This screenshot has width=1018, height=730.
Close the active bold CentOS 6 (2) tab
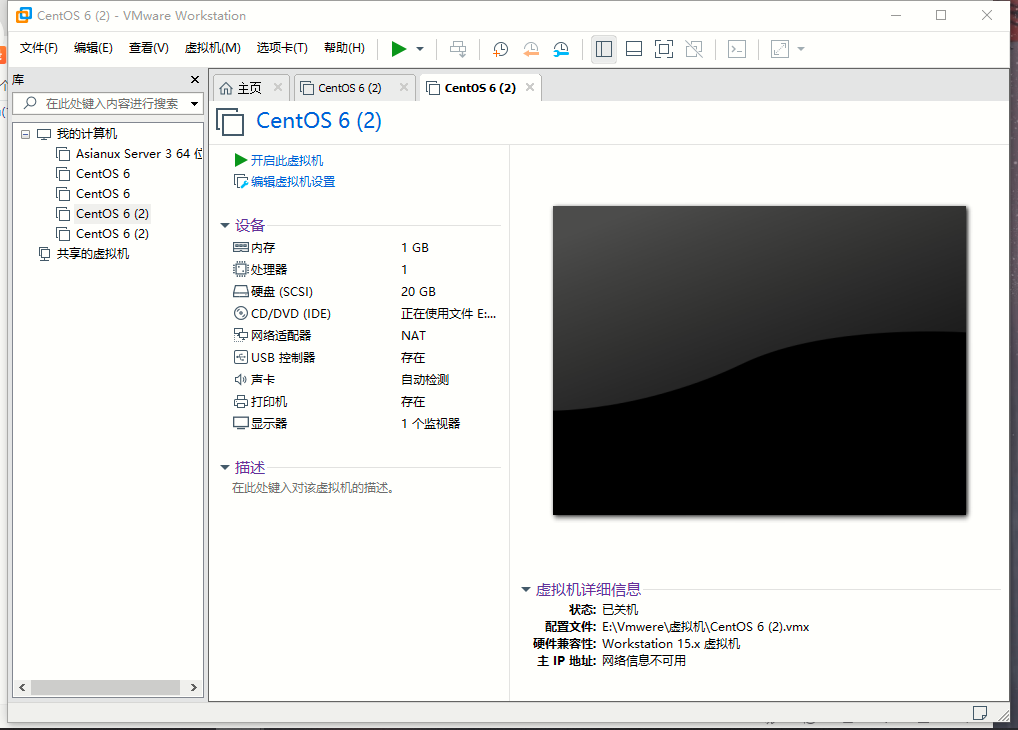click(x=530, y=87)
